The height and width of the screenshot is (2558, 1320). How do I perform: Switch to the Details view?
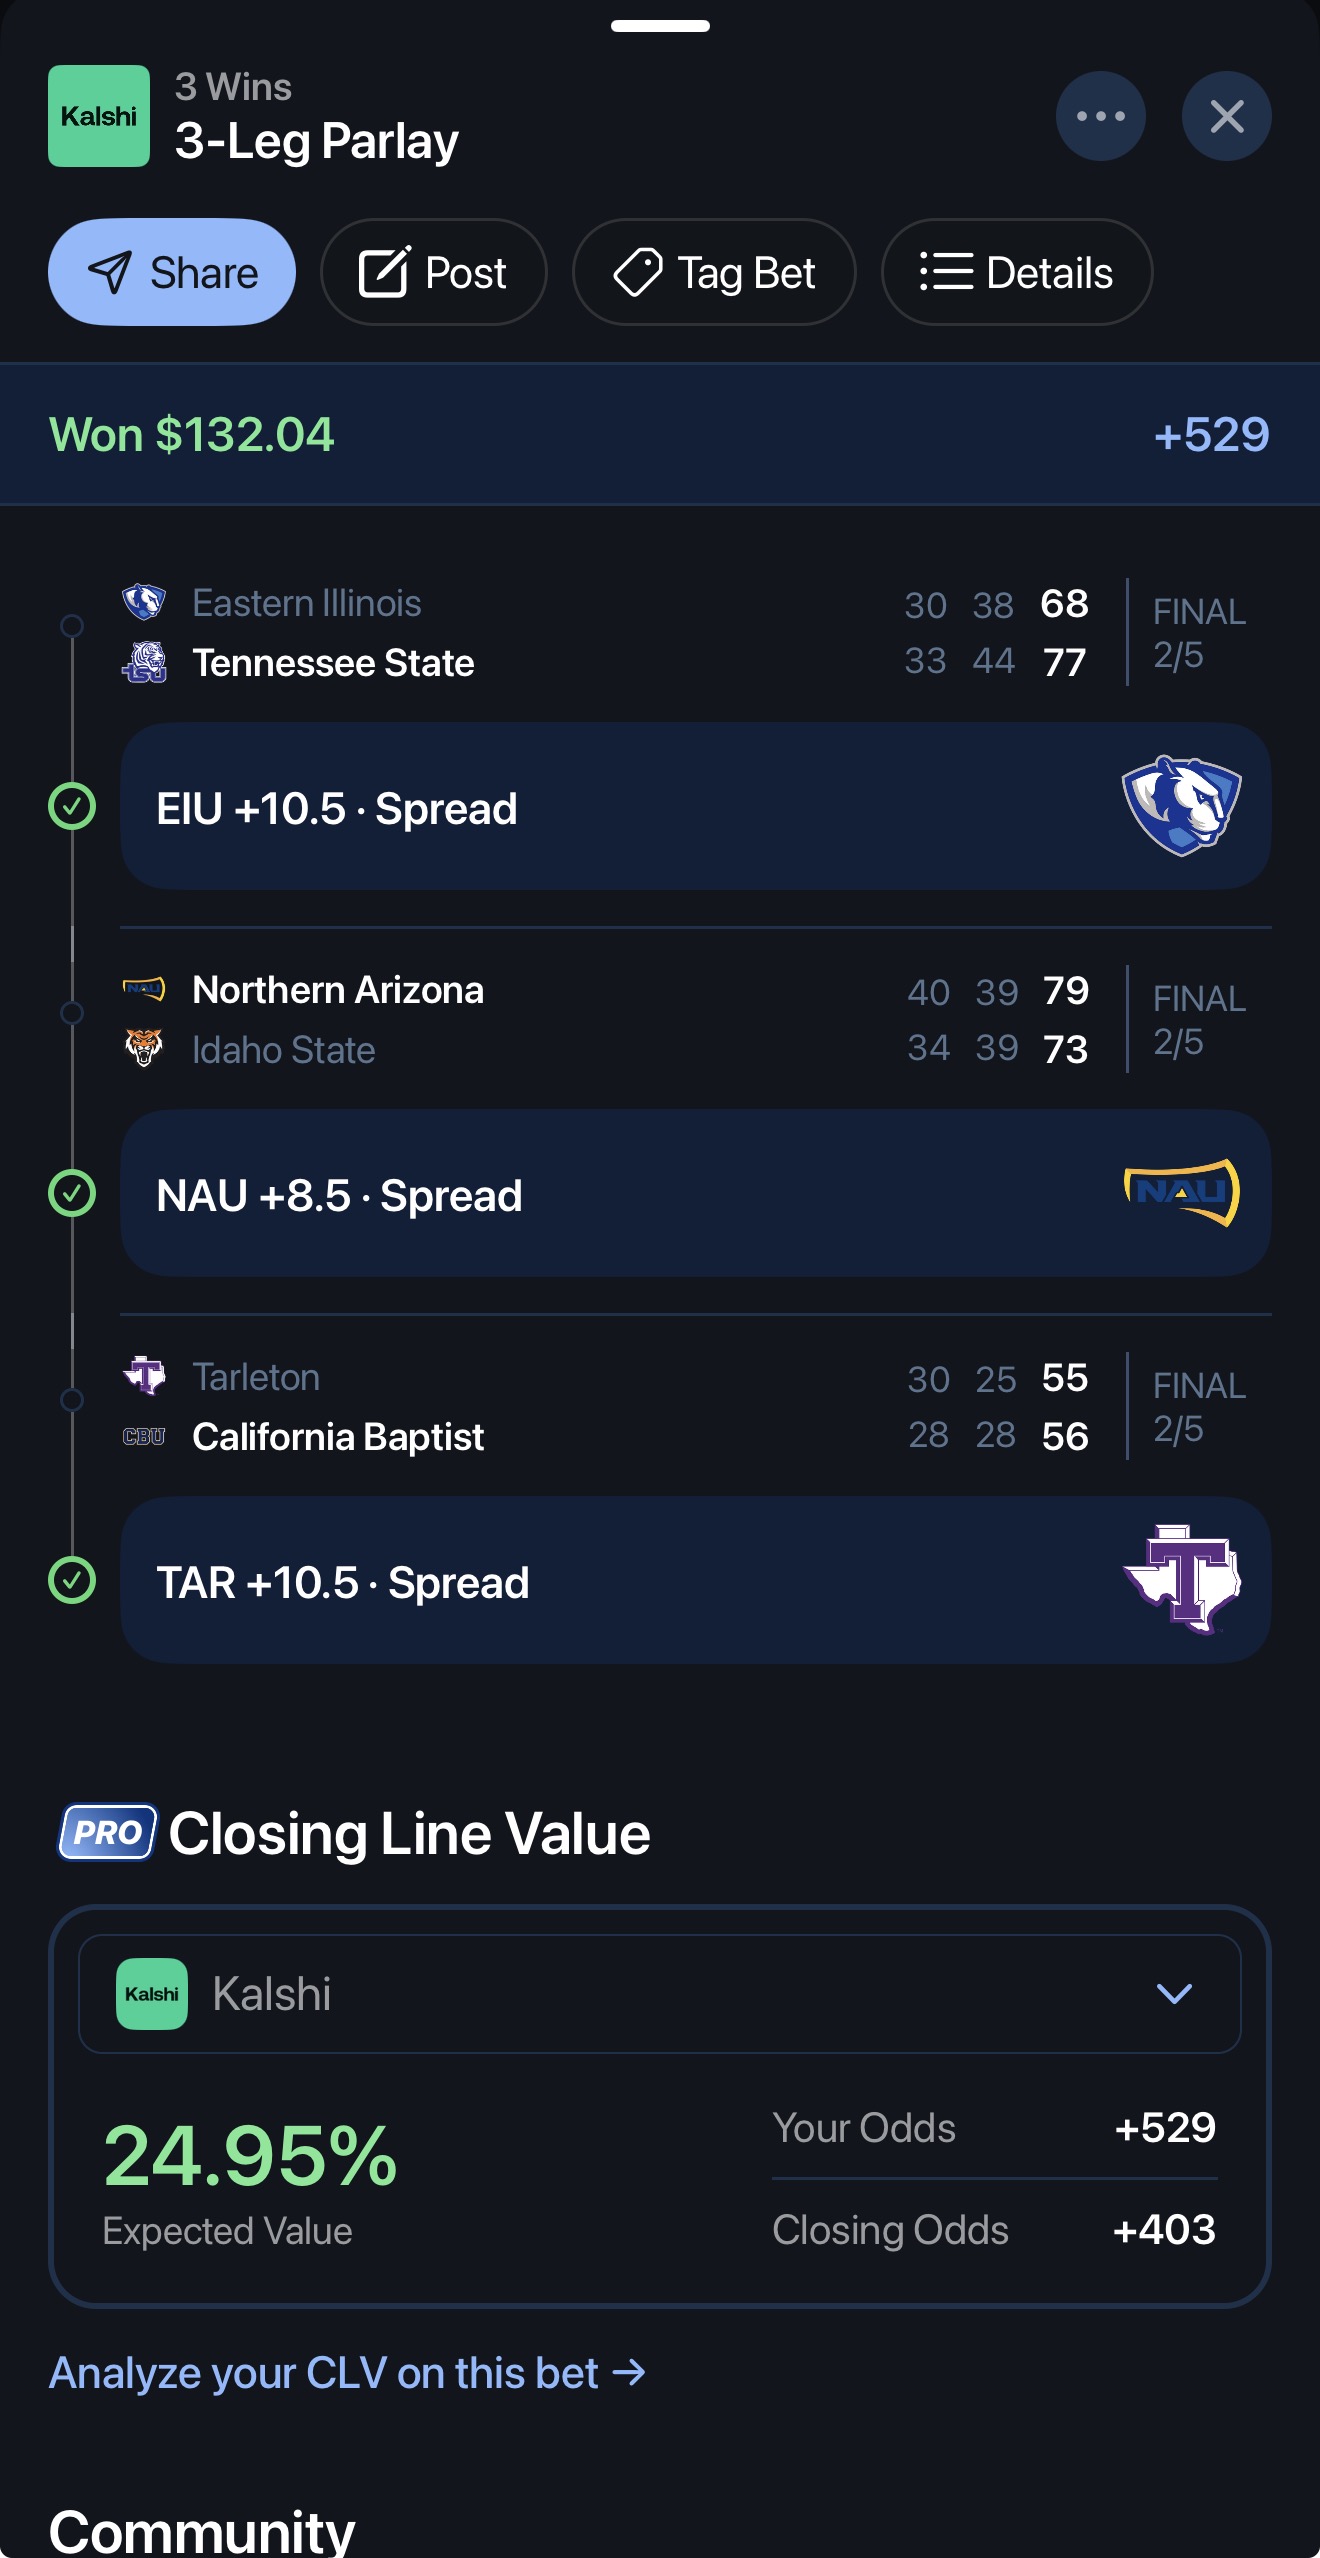(x=1016, y=272)
